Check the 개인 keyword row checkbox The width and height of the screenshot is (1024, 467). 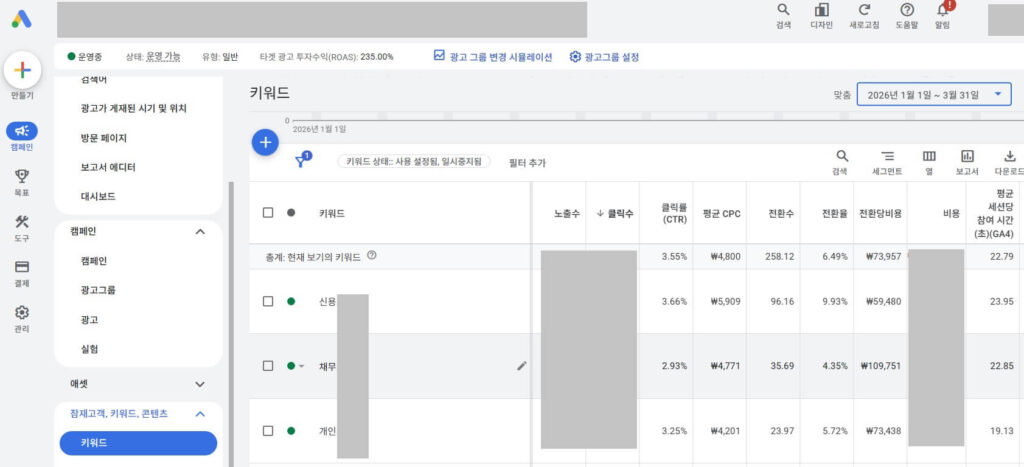click(x=268, y=431)
